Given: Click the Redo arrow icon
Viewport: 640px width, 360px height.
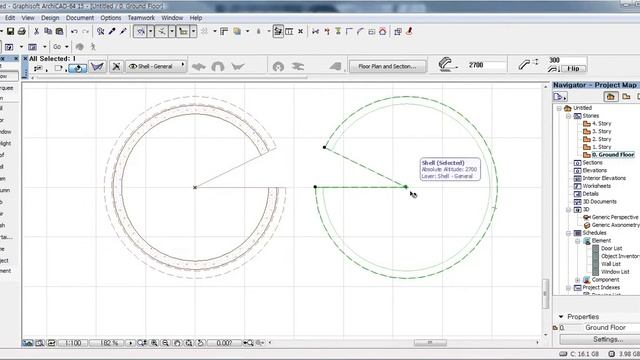Looking at the screenshot, I should click(x=85, y=31).
